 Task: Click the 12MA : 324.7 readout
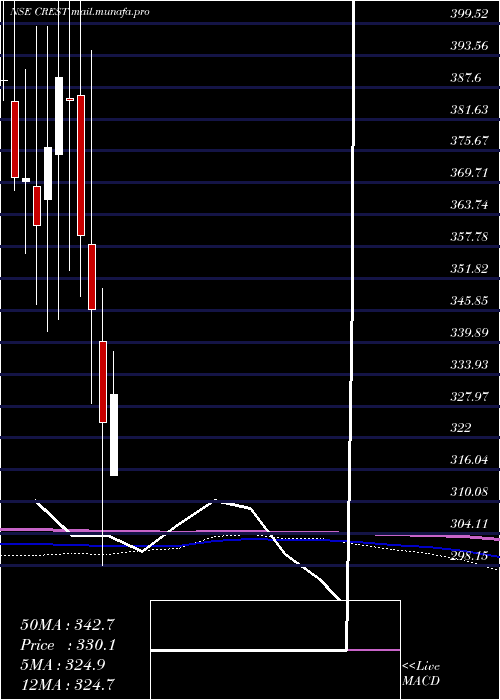[x=67, y=683]
